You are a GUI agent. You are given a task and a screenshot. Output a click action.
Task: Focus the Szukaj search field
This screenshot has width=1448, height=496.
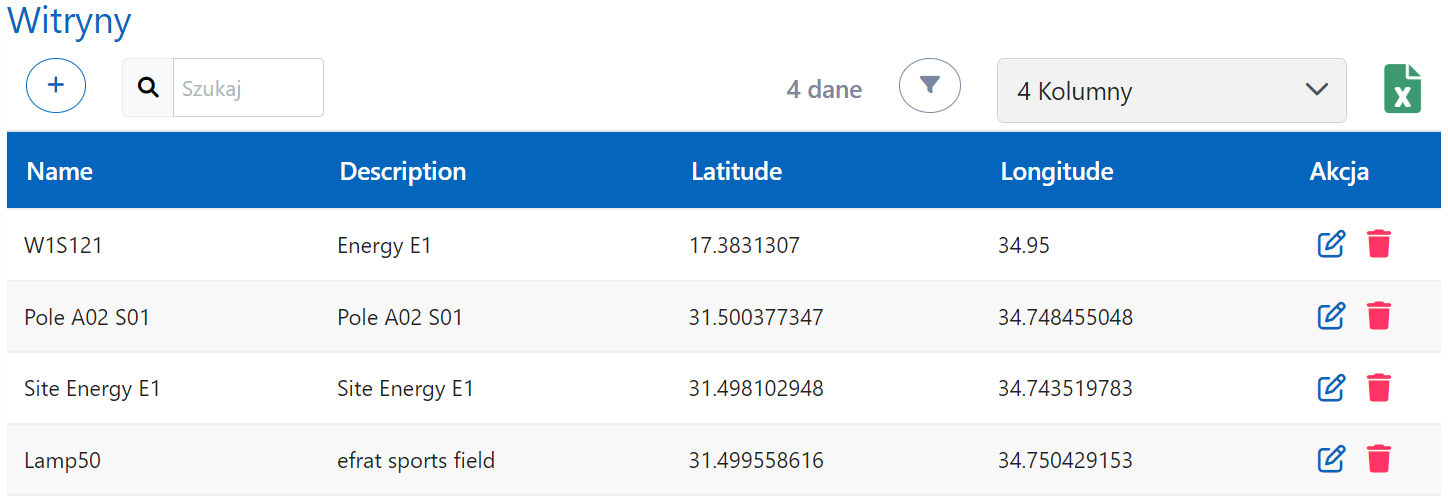(x=248, y=88)
